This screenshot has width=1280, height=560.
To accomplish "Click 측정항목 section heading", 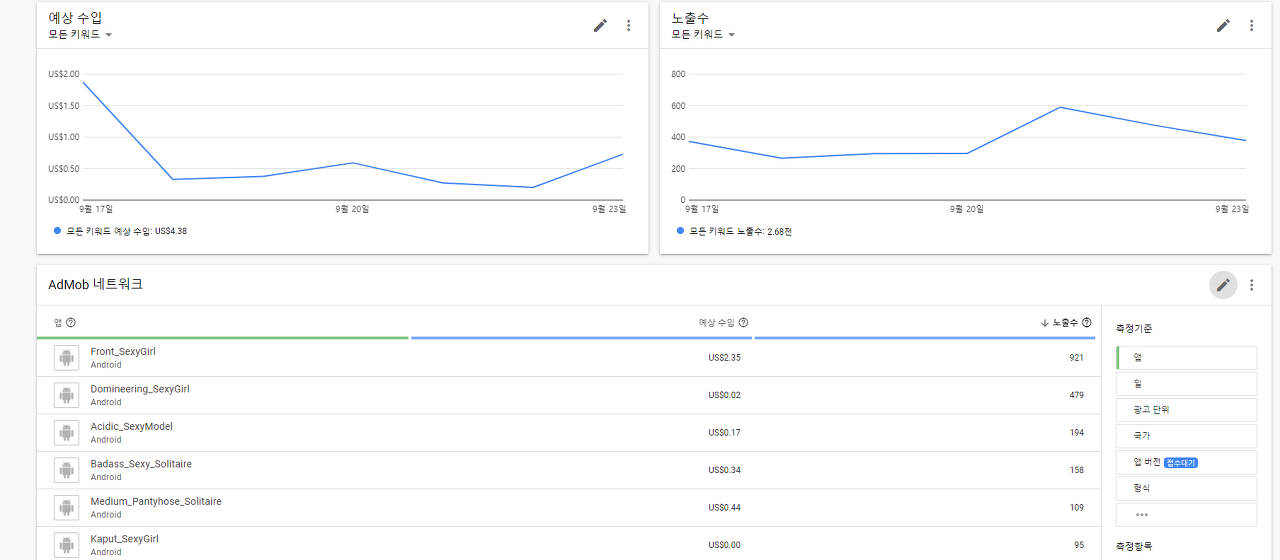I will (1134, 546).
